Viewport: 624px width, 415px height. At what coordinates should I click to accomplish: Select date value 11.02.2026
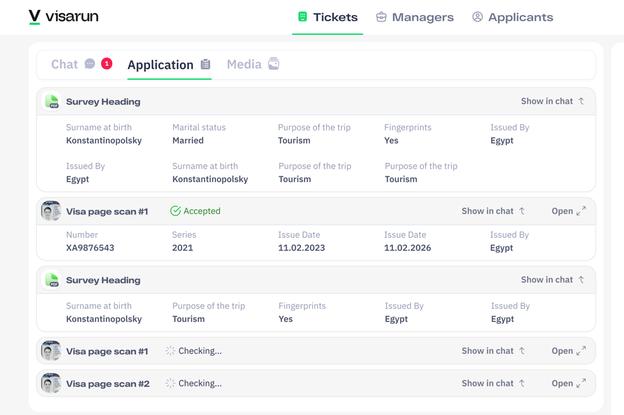pos(408,248)
